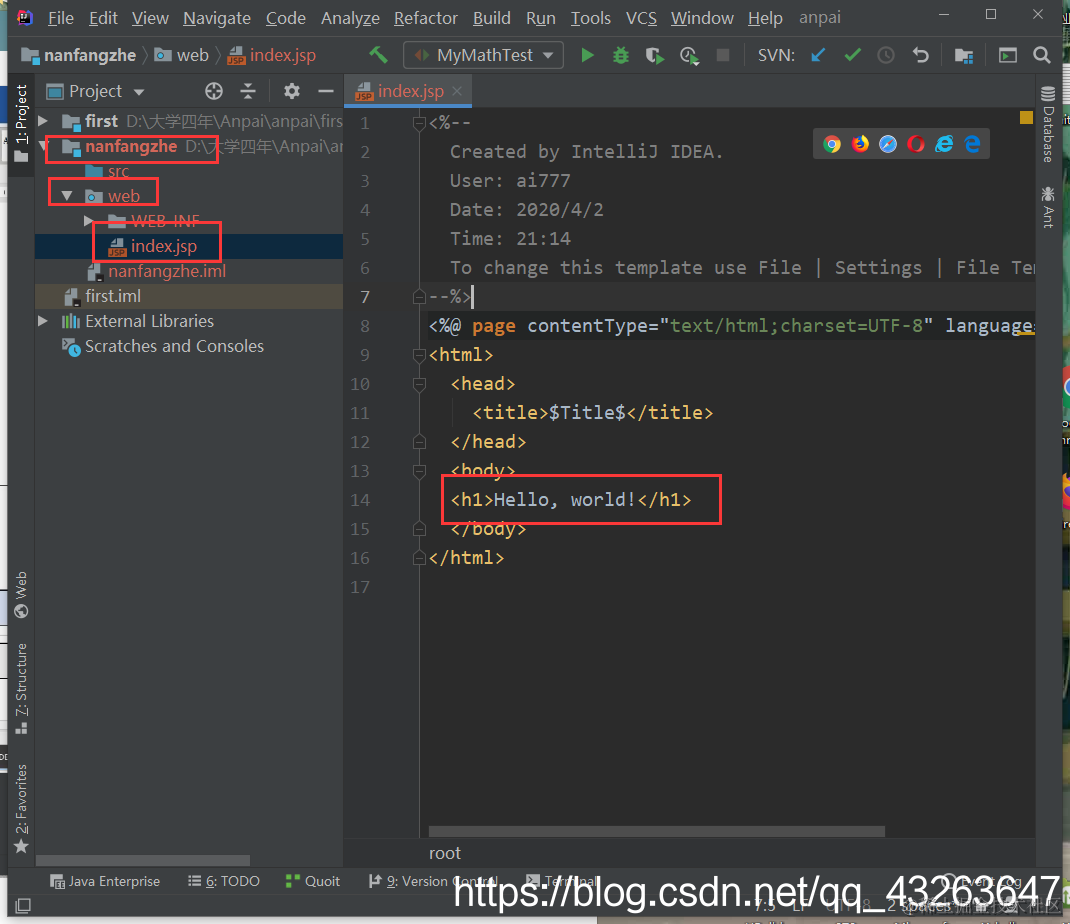Toggle the 6: TODO tool window
The height and width of the screenshot is (924, 1070).
tap(224, 881)
